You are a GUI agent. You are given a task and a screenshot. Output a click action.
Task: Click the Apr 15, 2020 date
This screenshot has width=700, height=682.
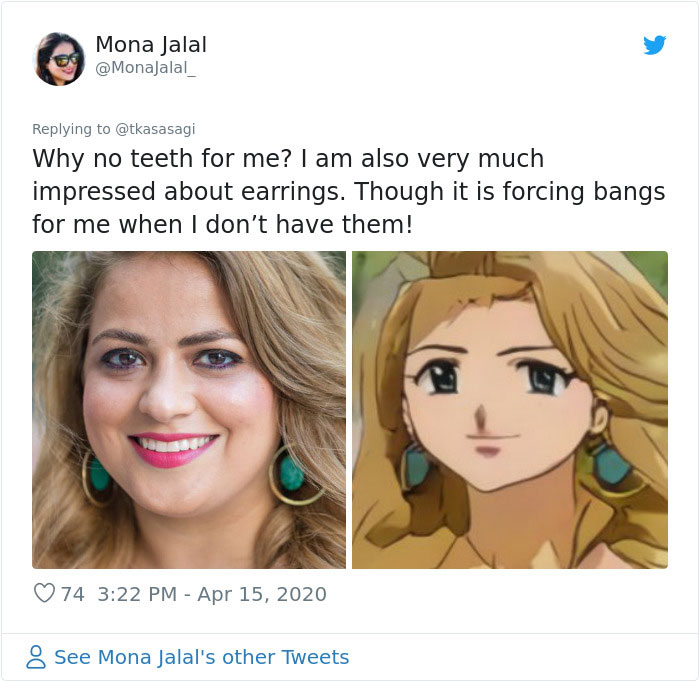pos(262,594)
